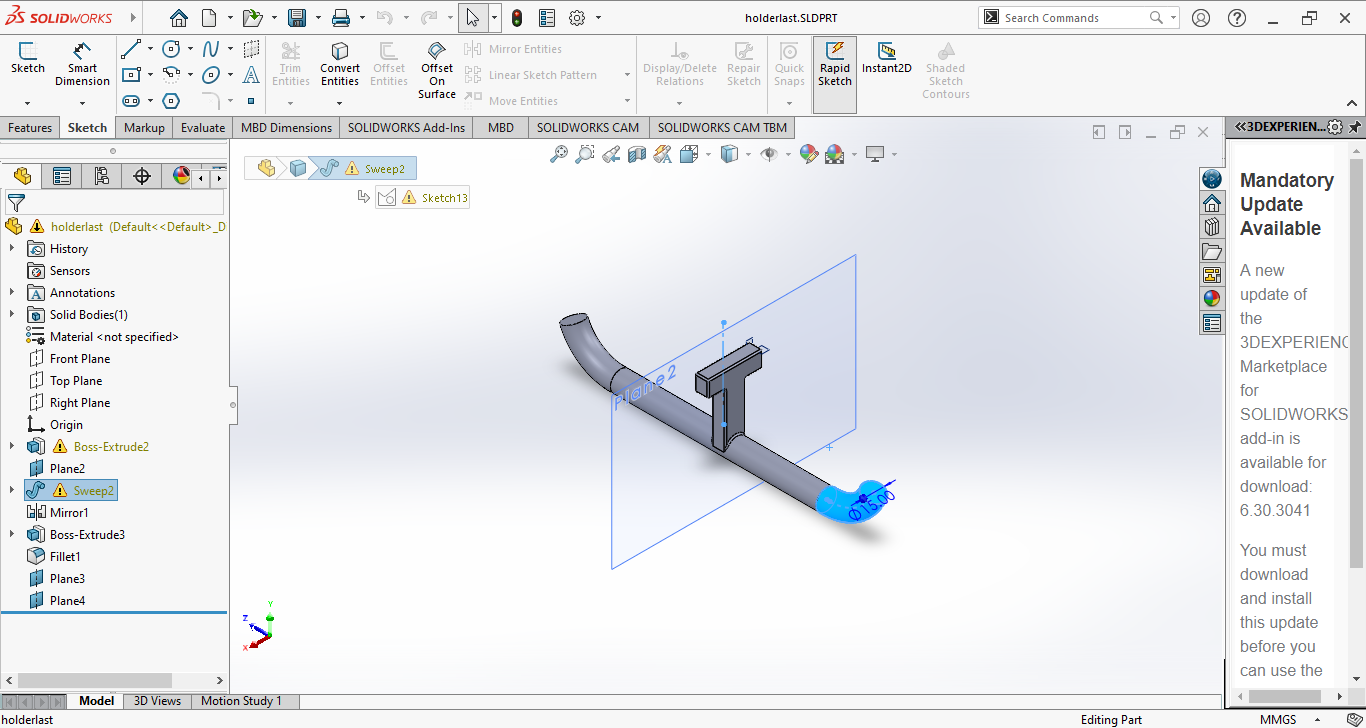
Task: Toggle the Hide/Show Items eye icon
Action: click(768, 154)
